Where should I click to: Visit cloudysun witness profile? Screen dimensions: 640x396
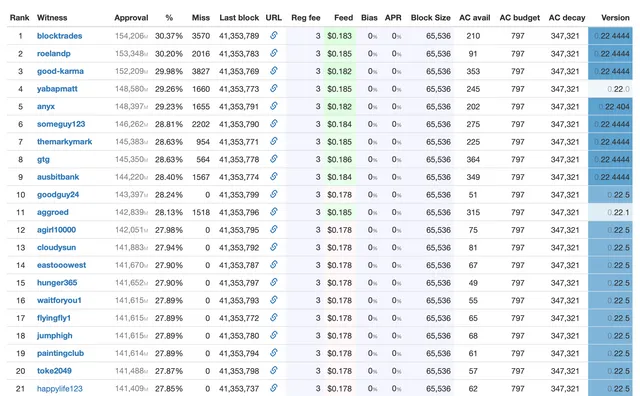[56, 247]
